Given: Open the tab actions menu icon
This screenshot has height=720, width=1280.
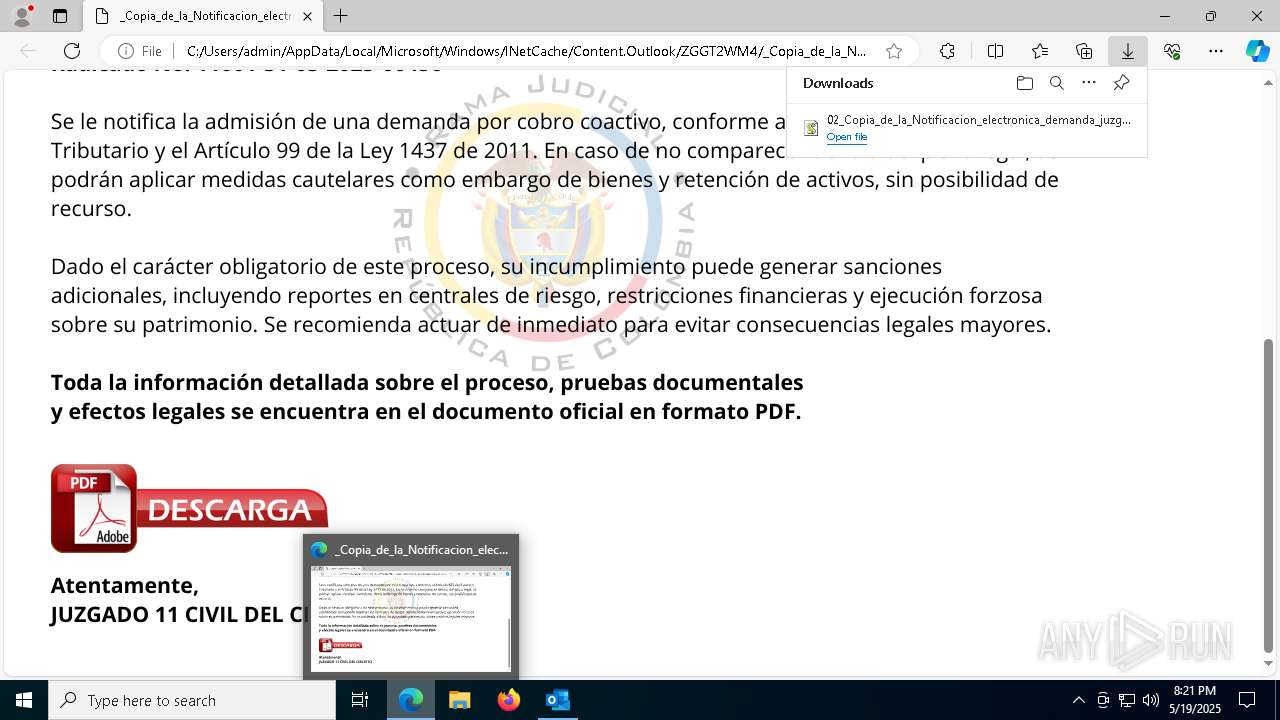Looking at the screenshot, I should (x=60, y=16).
